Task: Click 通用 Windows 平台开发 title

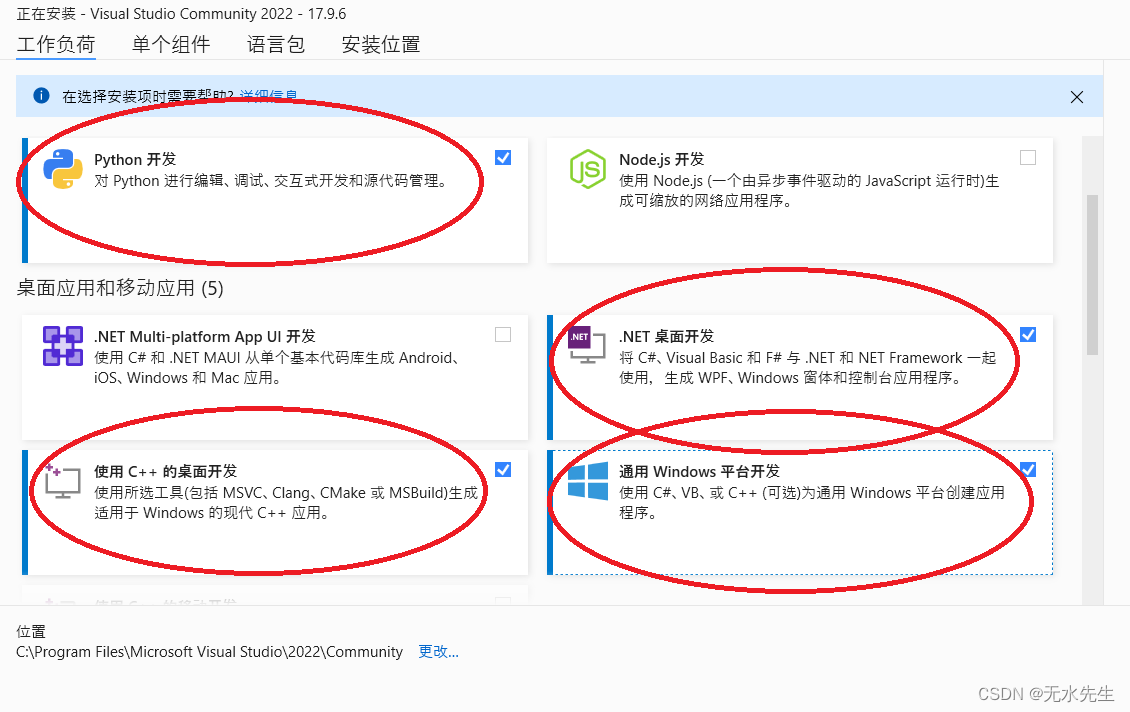Action: [x=699, y=471]
